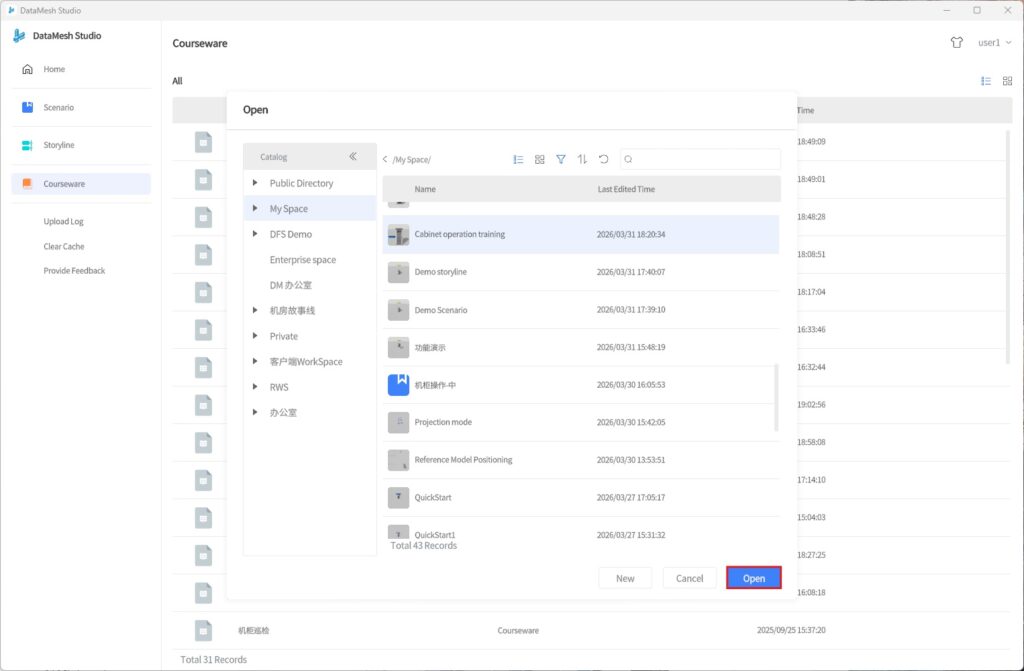Switch Open dialog to list view
1024x671 pixels.
tap(518, 159)
